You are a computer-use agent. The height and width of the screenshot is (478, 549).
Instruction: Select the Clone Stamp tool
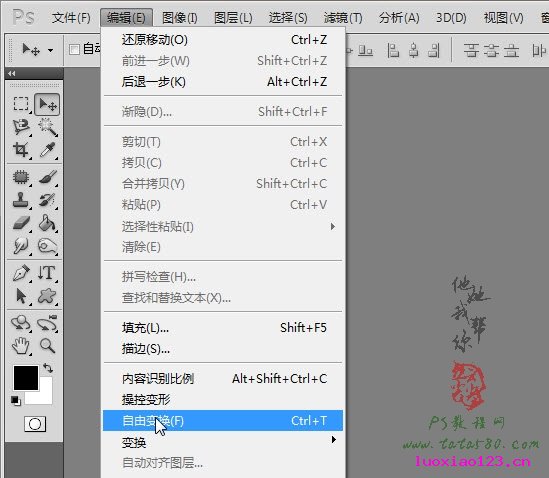tap(21, 200)
